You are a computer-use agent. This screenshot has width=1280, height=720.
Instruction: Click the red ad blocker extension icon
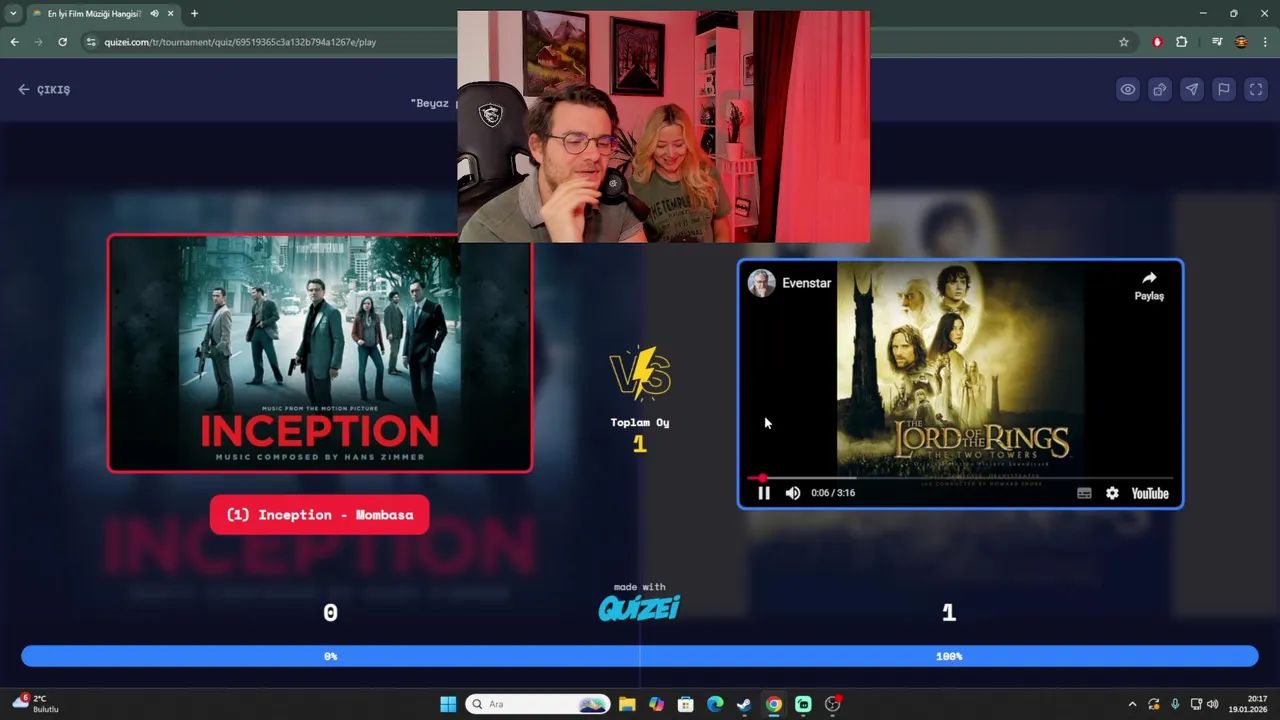[1157, 42]
